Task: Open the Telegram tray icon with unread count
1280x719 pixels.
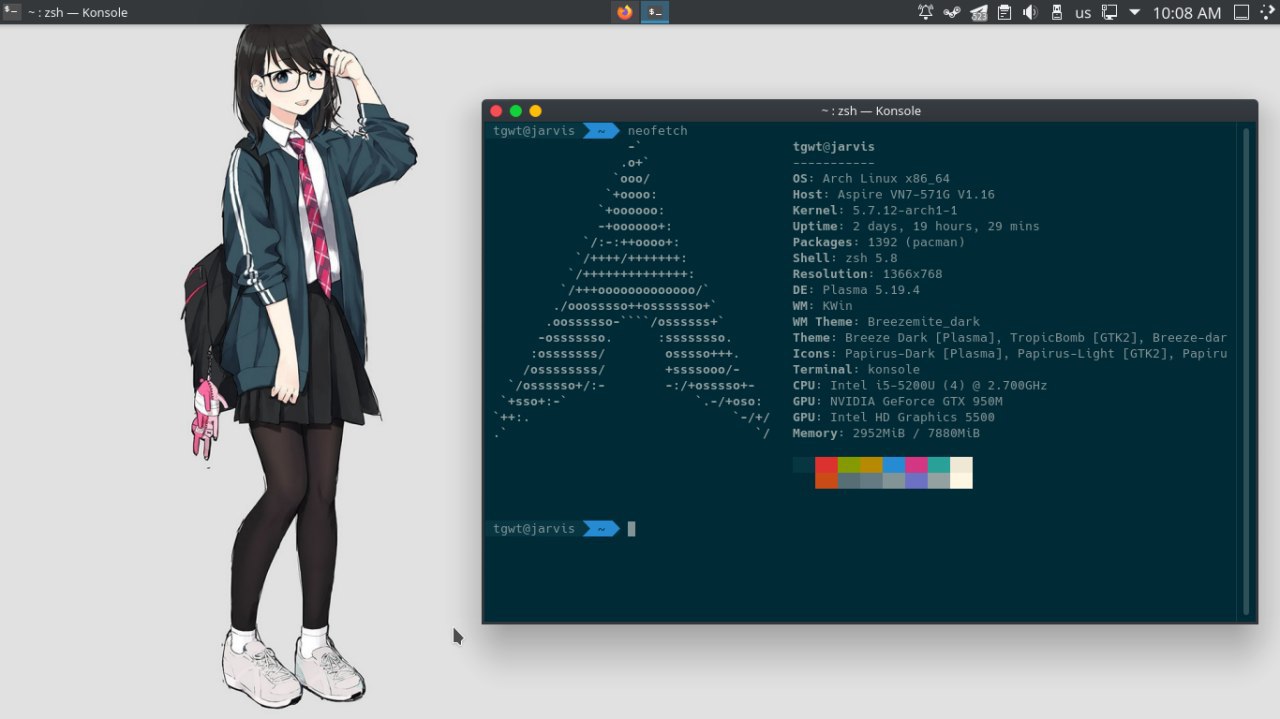Action: (979, 13)
